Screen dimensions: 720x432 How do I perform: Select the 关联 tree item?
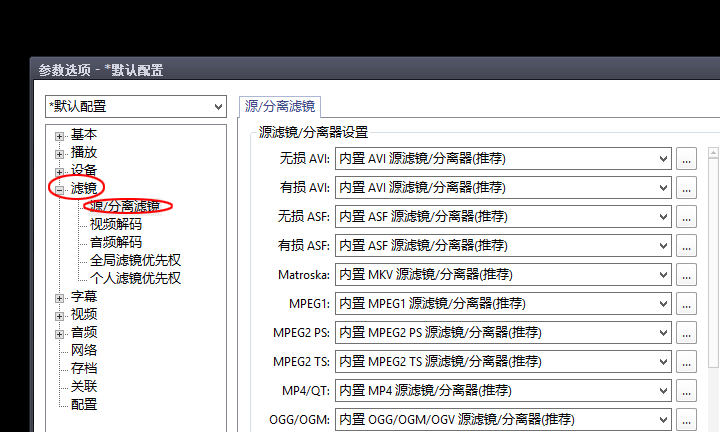pos(84,386)
